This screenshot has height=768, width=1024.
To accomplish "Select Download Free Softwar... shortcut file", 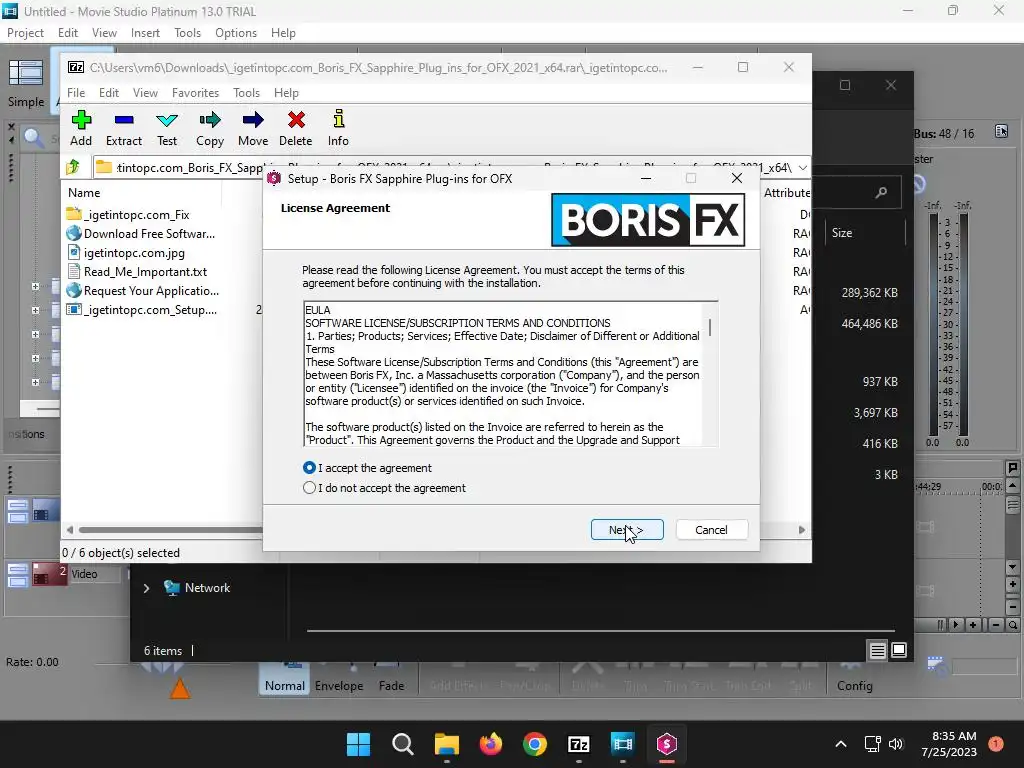I will pos(140,233).
